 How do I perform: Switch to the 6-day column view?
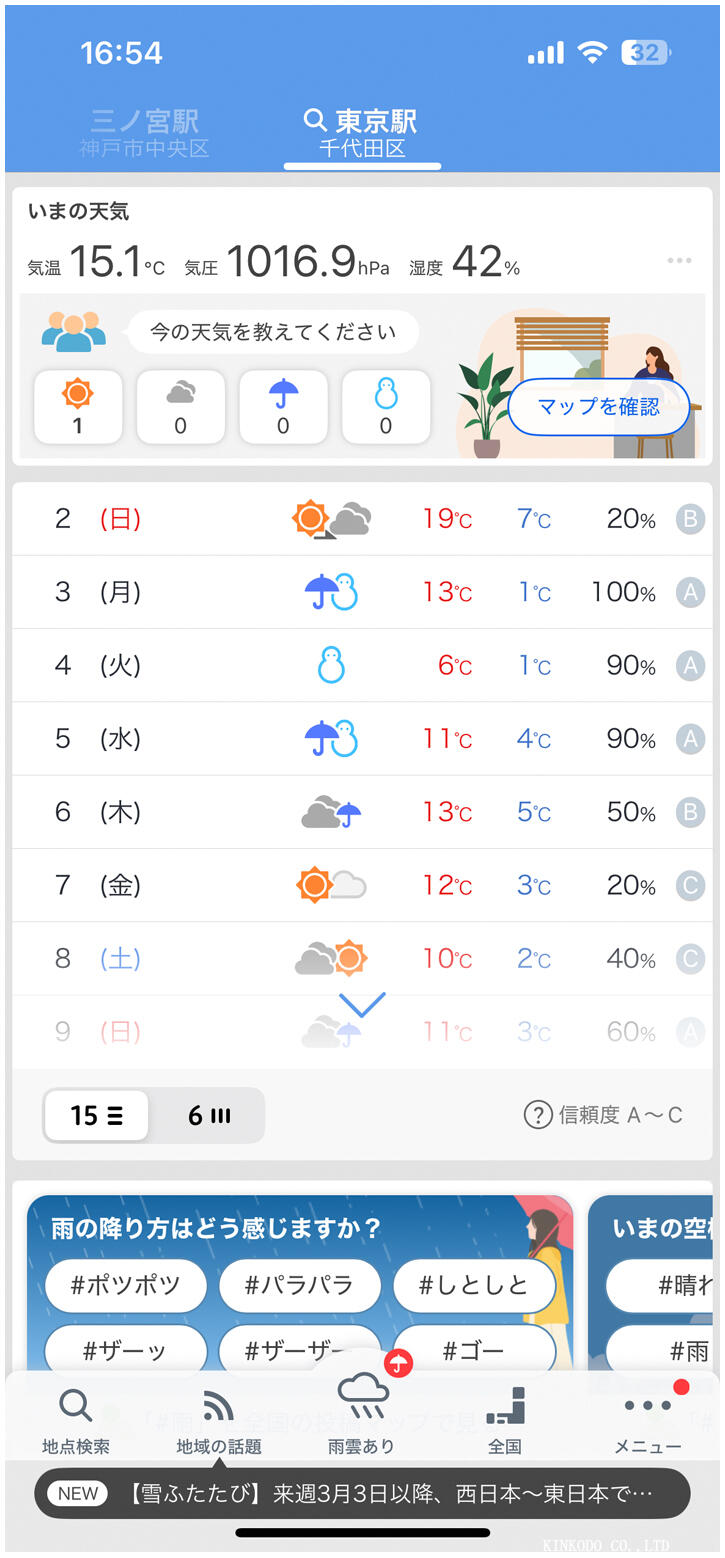208,1115
